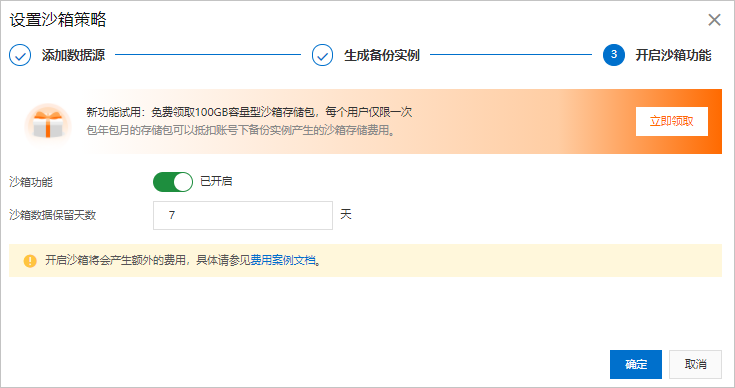Click the 立即领取 button

point(672,121)
